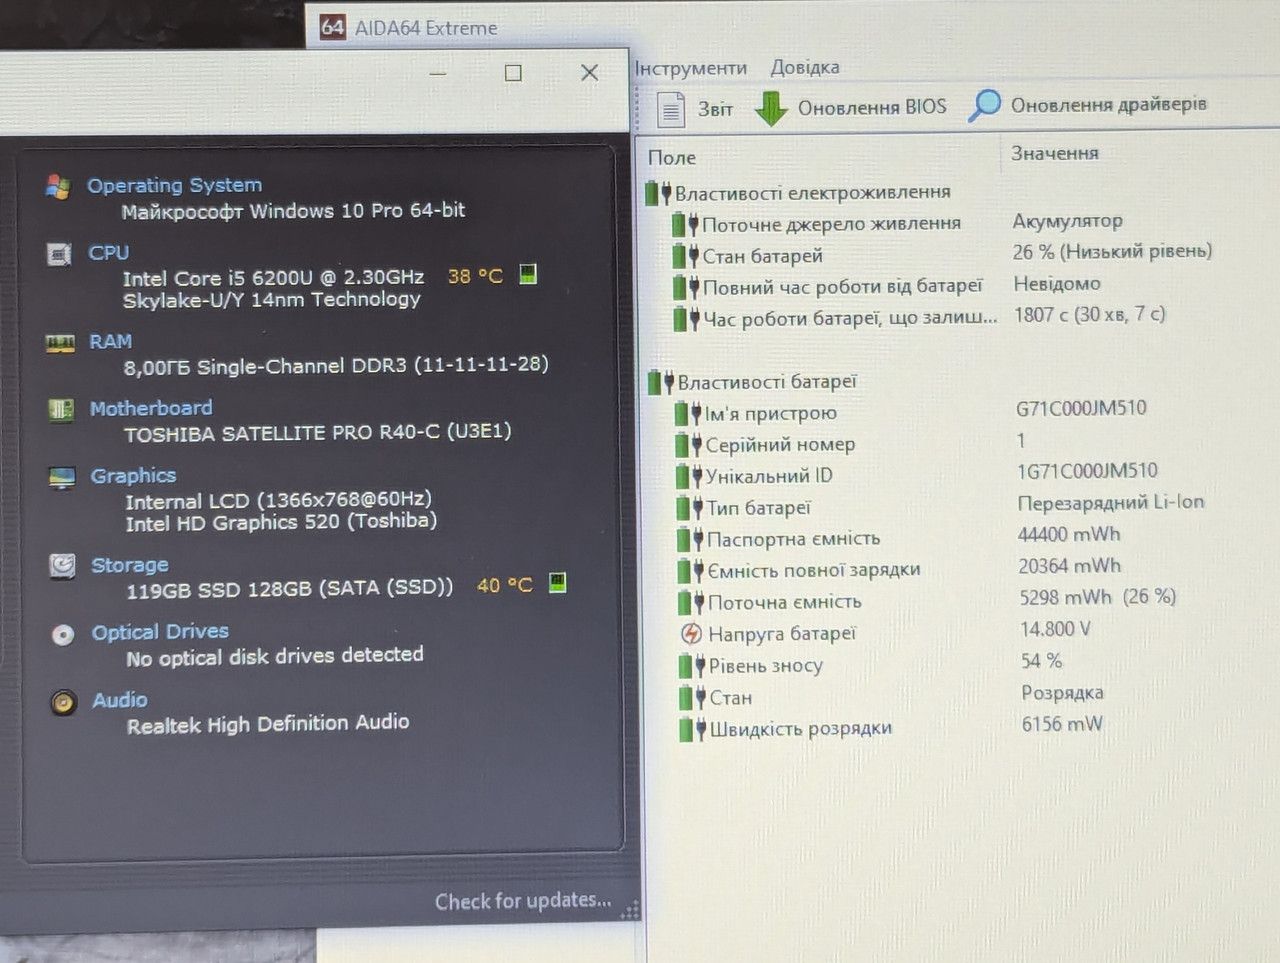Click the Значення column header
Viewport: 1280px width, 963px height.
click(1055, 153)
